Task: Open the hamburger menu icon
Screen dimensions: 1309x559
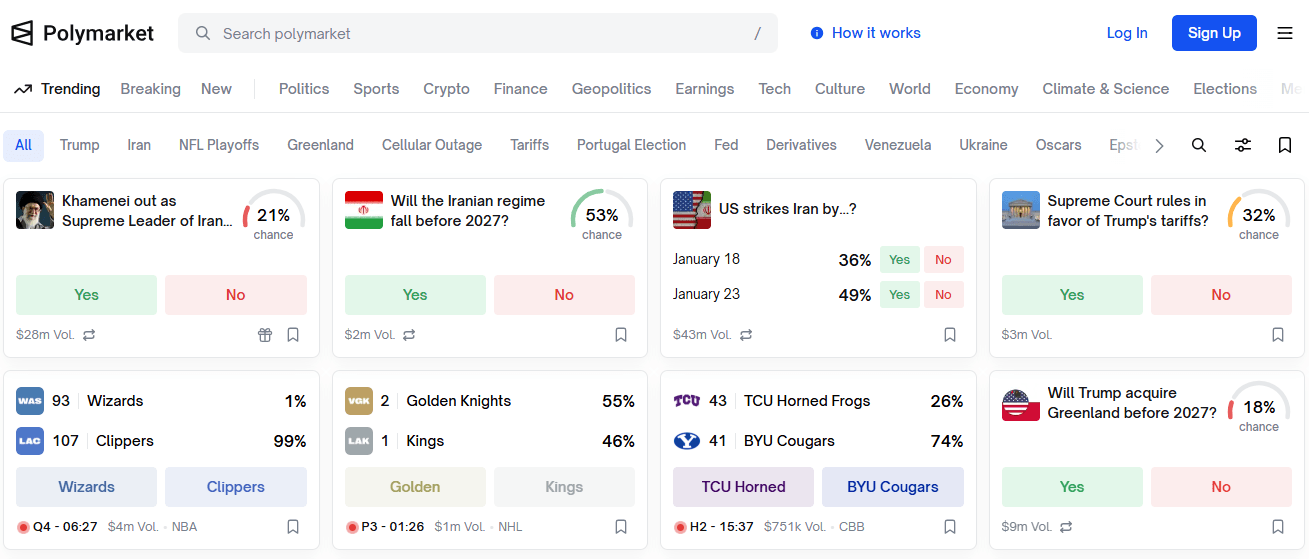Action: click(1285, 33)
